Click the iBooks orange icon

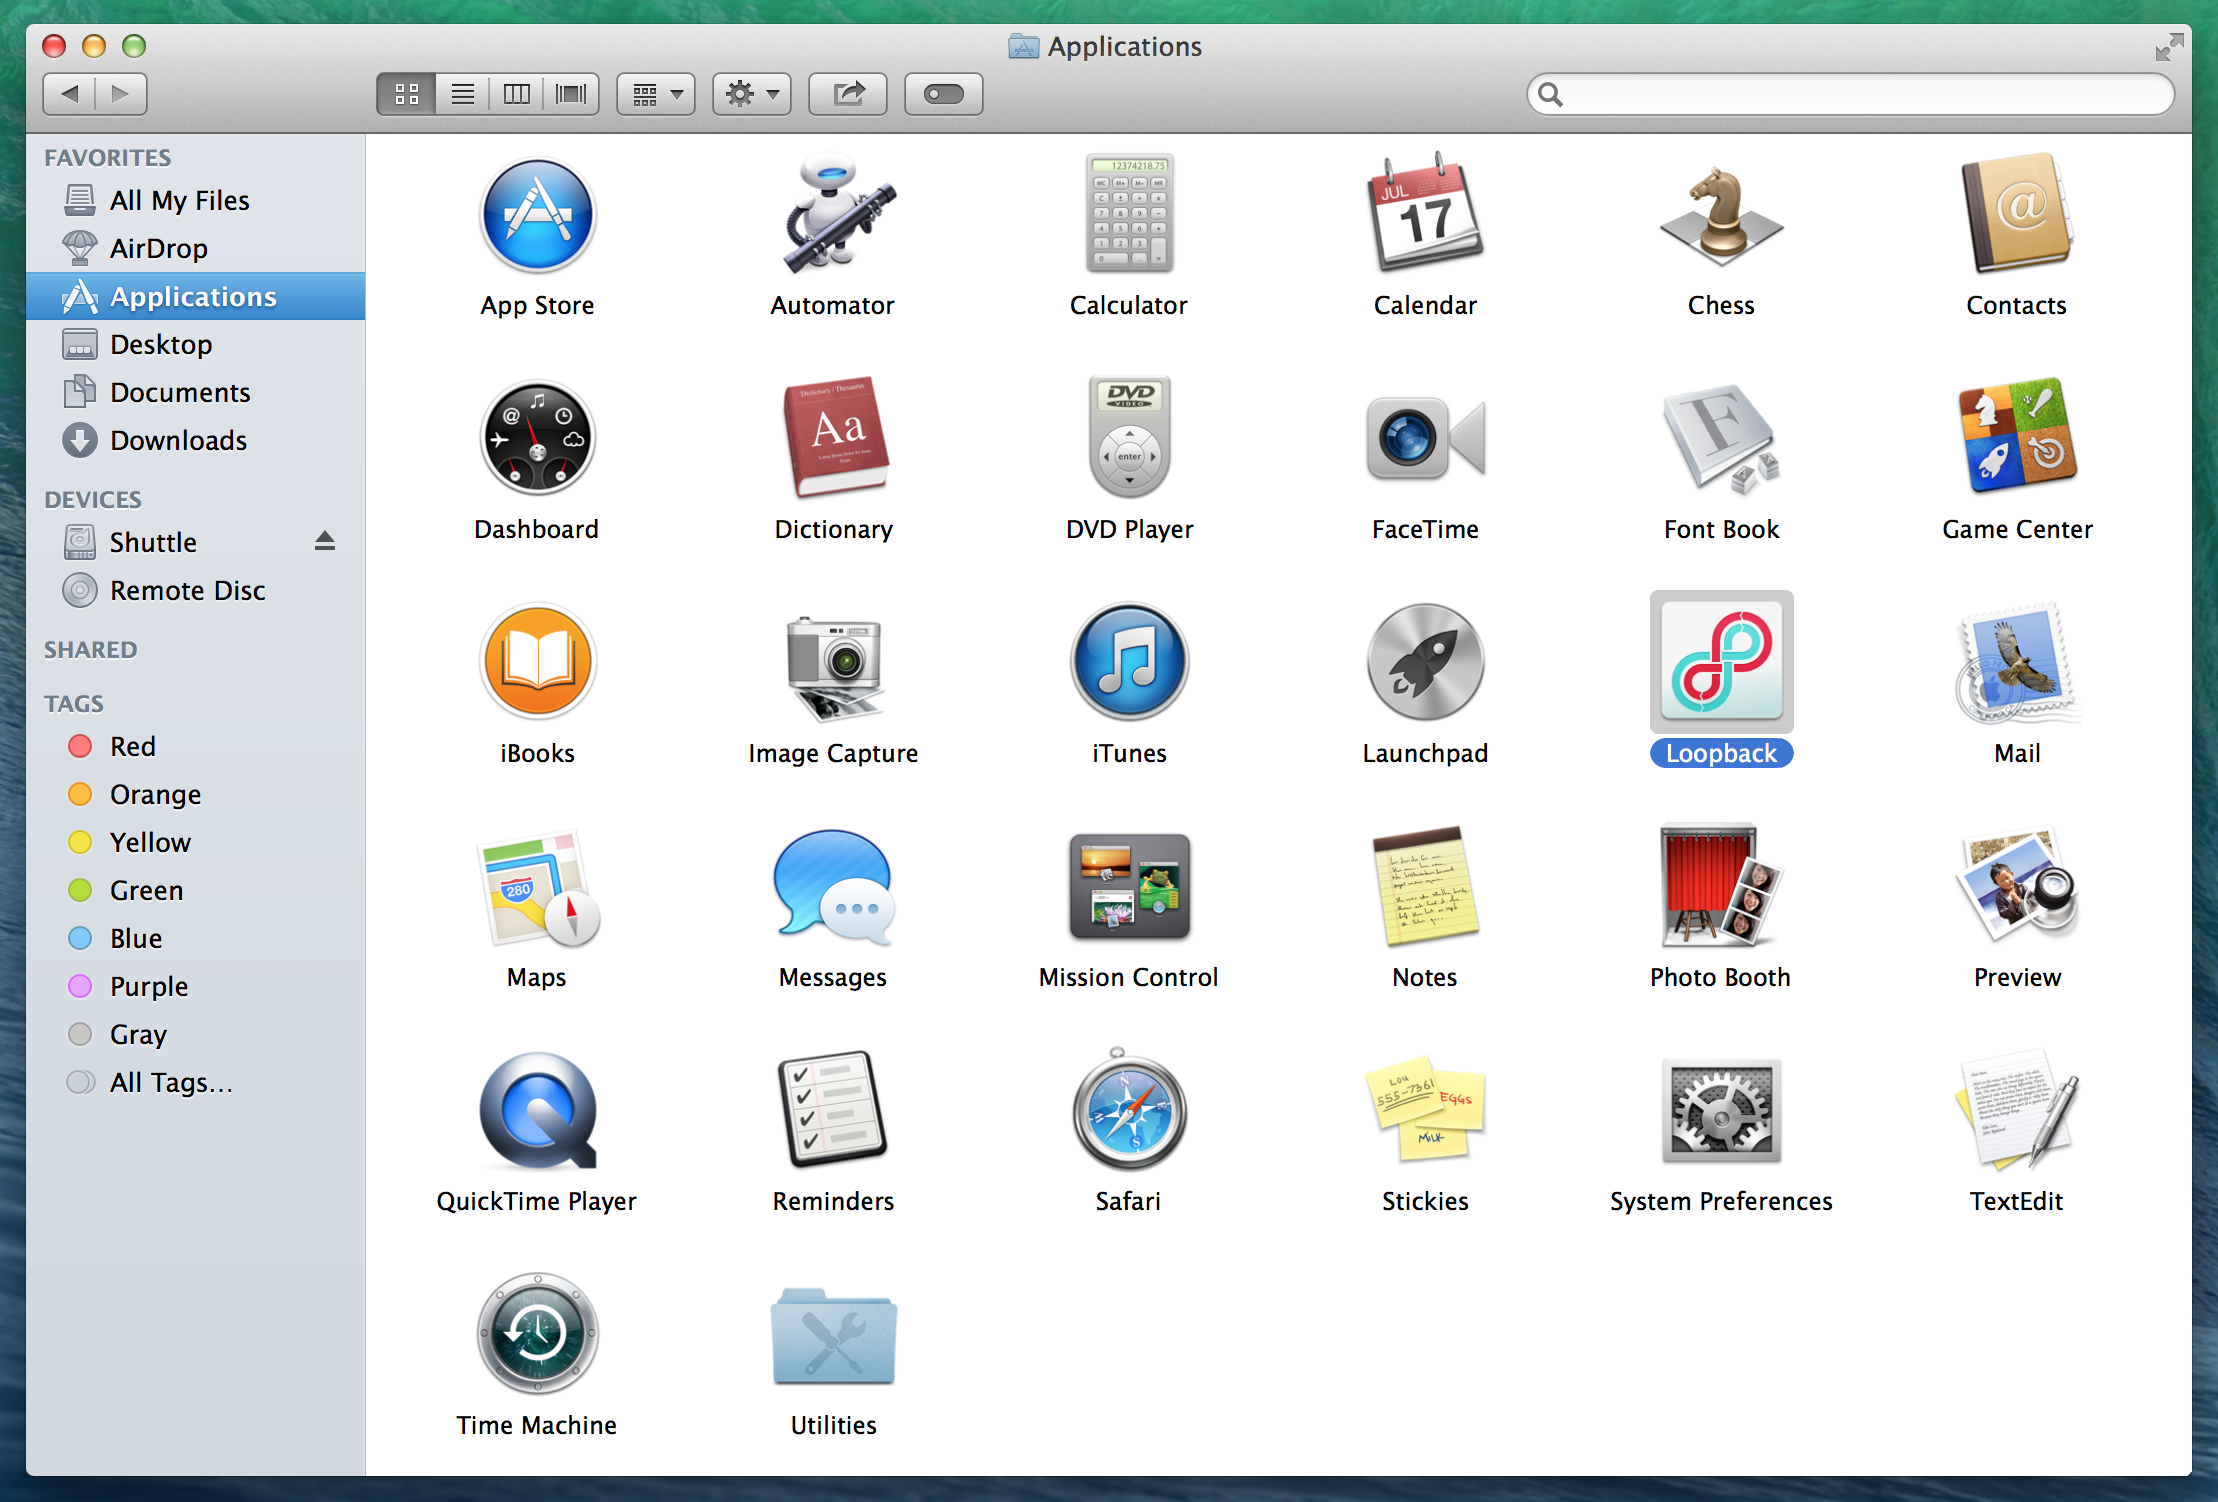click(537, 661)
